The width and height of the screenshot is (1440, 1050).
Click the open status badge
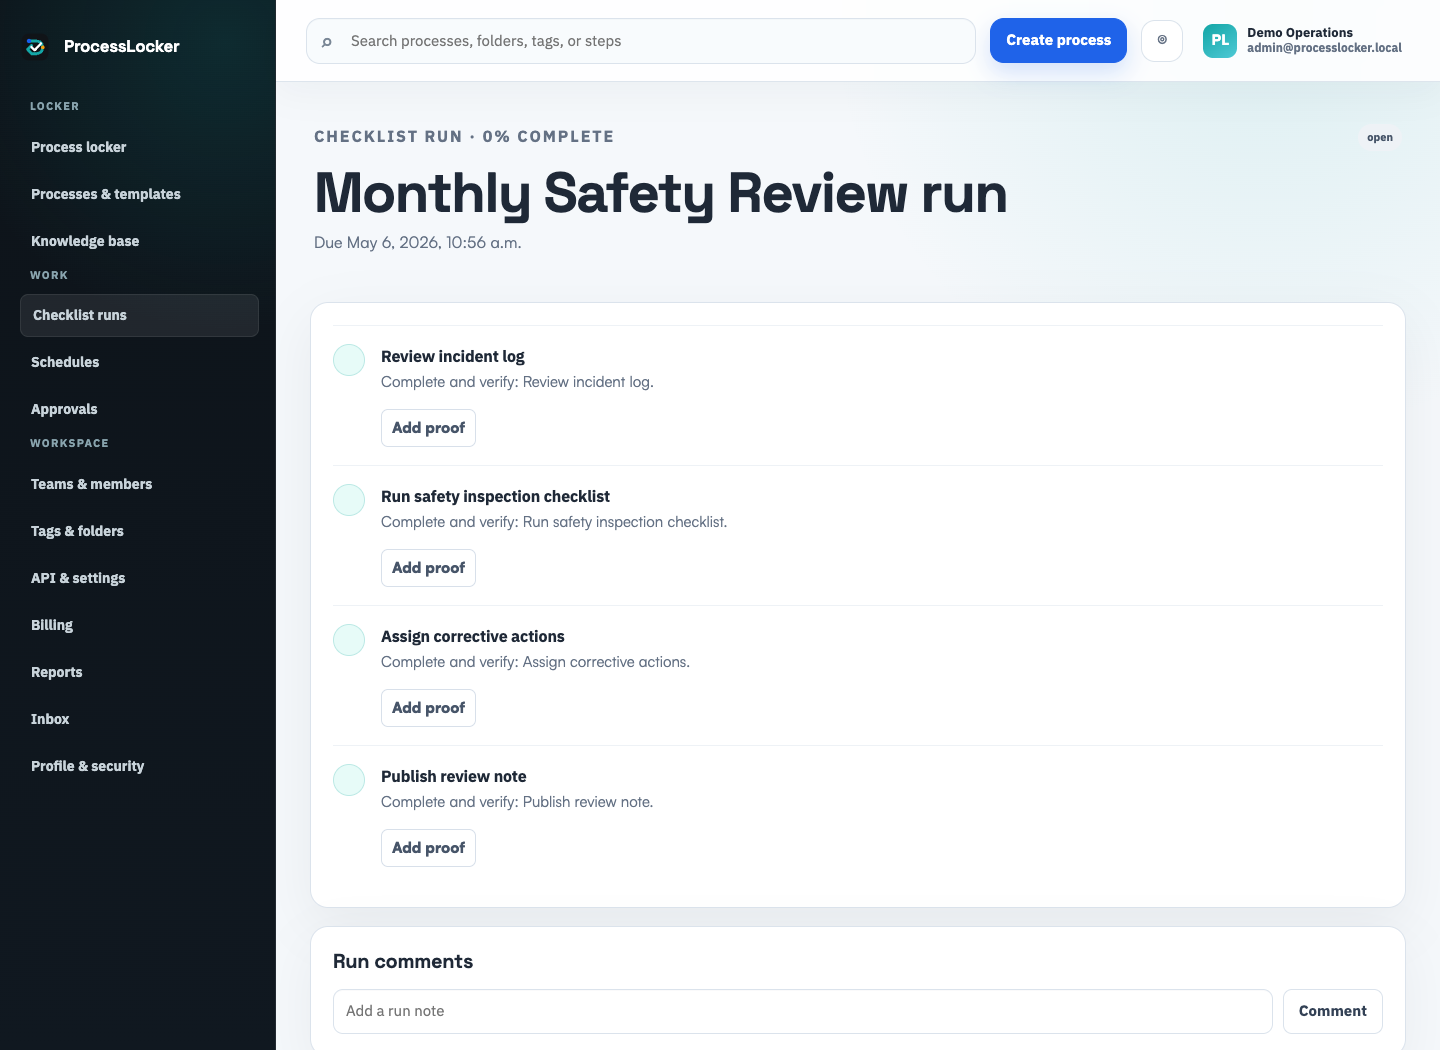1380,138
